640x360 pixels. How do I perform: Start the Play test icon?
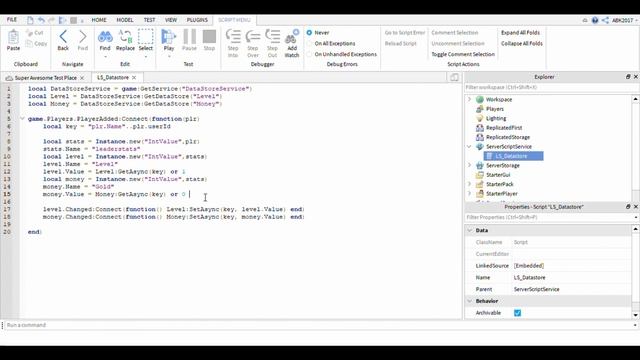pyautogui.click(x=169, y=37)
